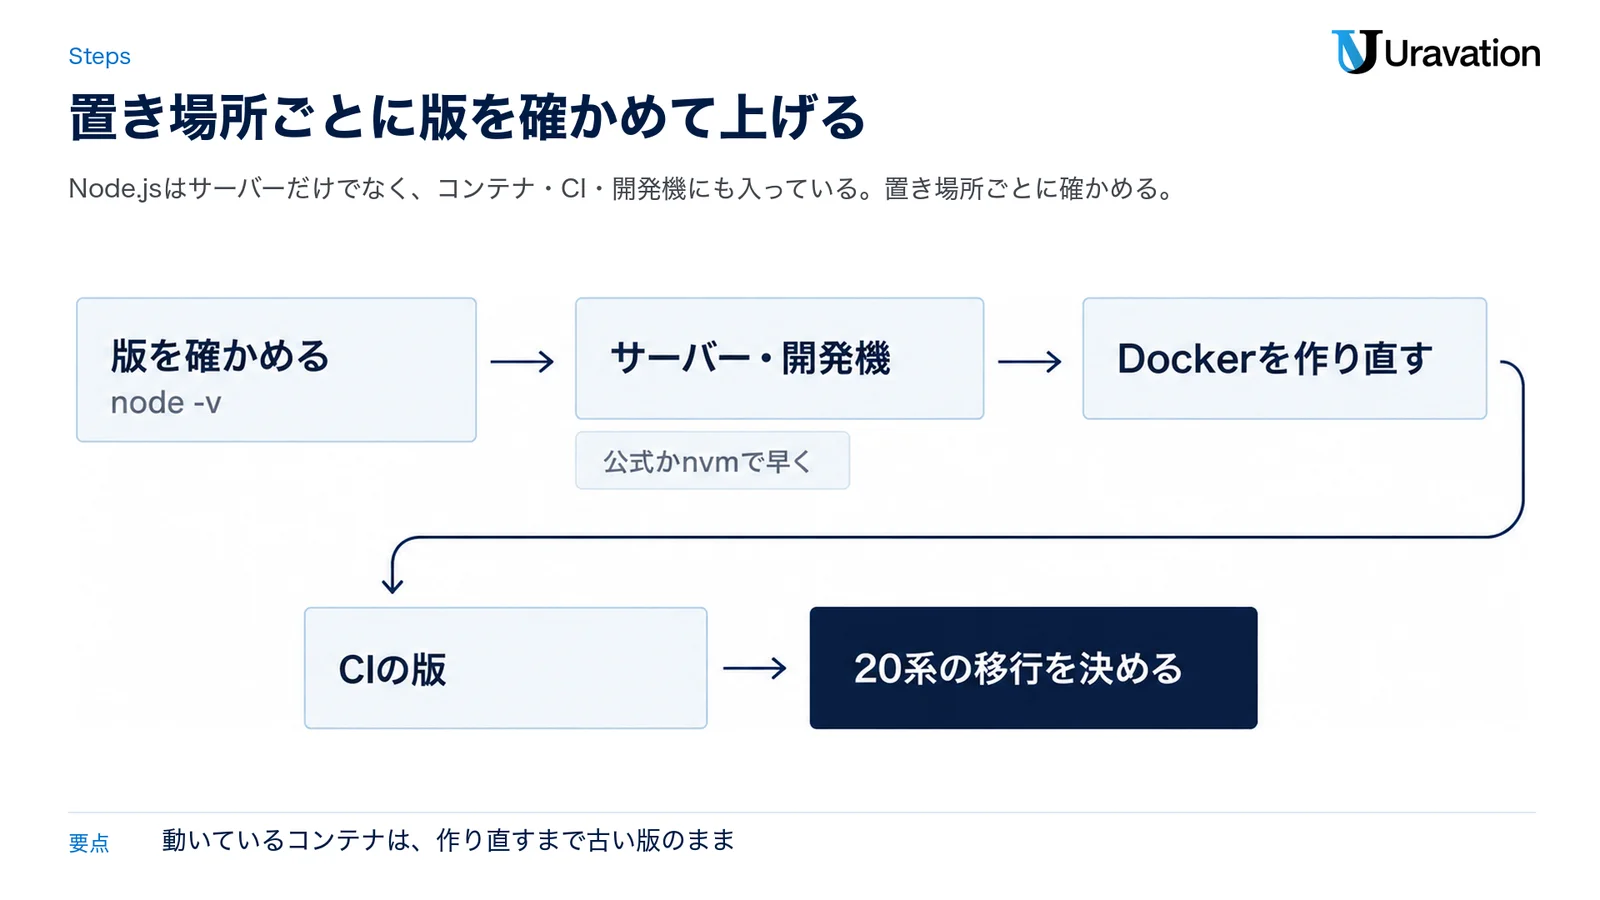Select the Dockerを作り直す step box
Viewport: 1600px width, 900px height.
tap(1284, 358)
